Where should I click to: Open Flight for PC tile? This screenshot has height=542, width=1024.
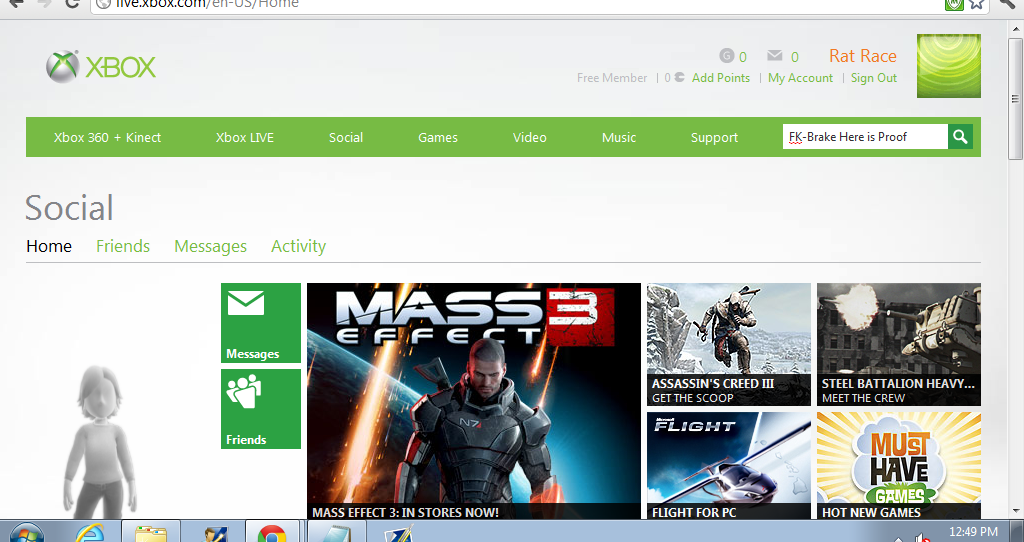click(729, 466)
